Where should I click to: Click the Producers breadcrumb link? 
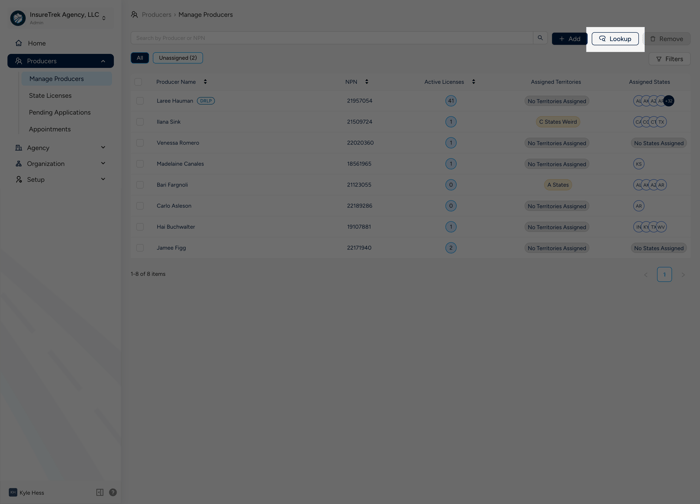[156, 15]
